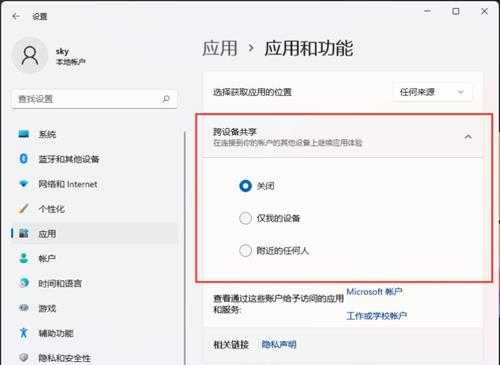
Task: Click the 隐私和安全性 shield icon
Action: point(23,358)
